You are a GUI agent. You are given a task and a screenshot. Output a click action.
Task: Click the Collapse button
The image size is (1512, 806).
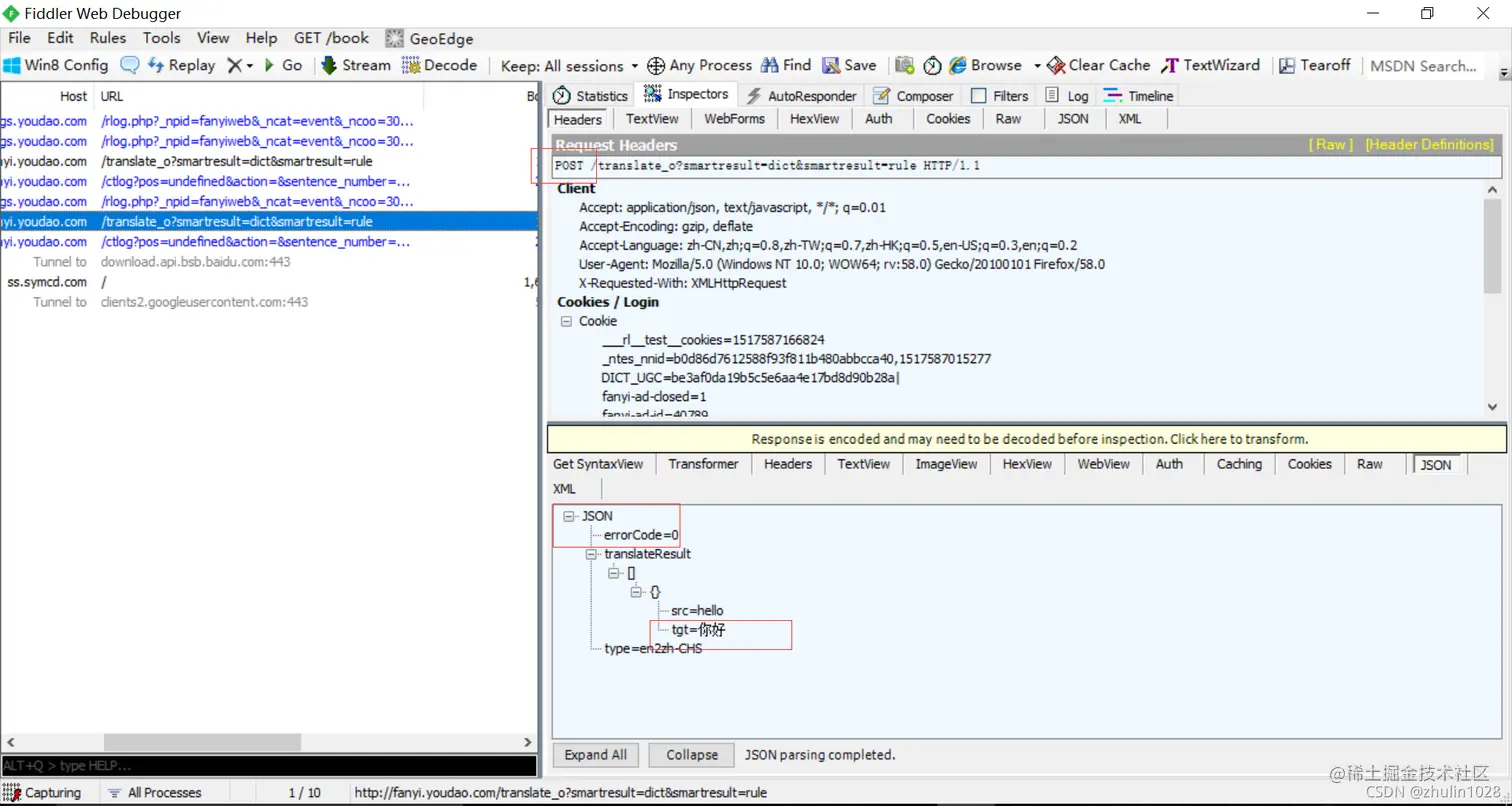point(692,755)
